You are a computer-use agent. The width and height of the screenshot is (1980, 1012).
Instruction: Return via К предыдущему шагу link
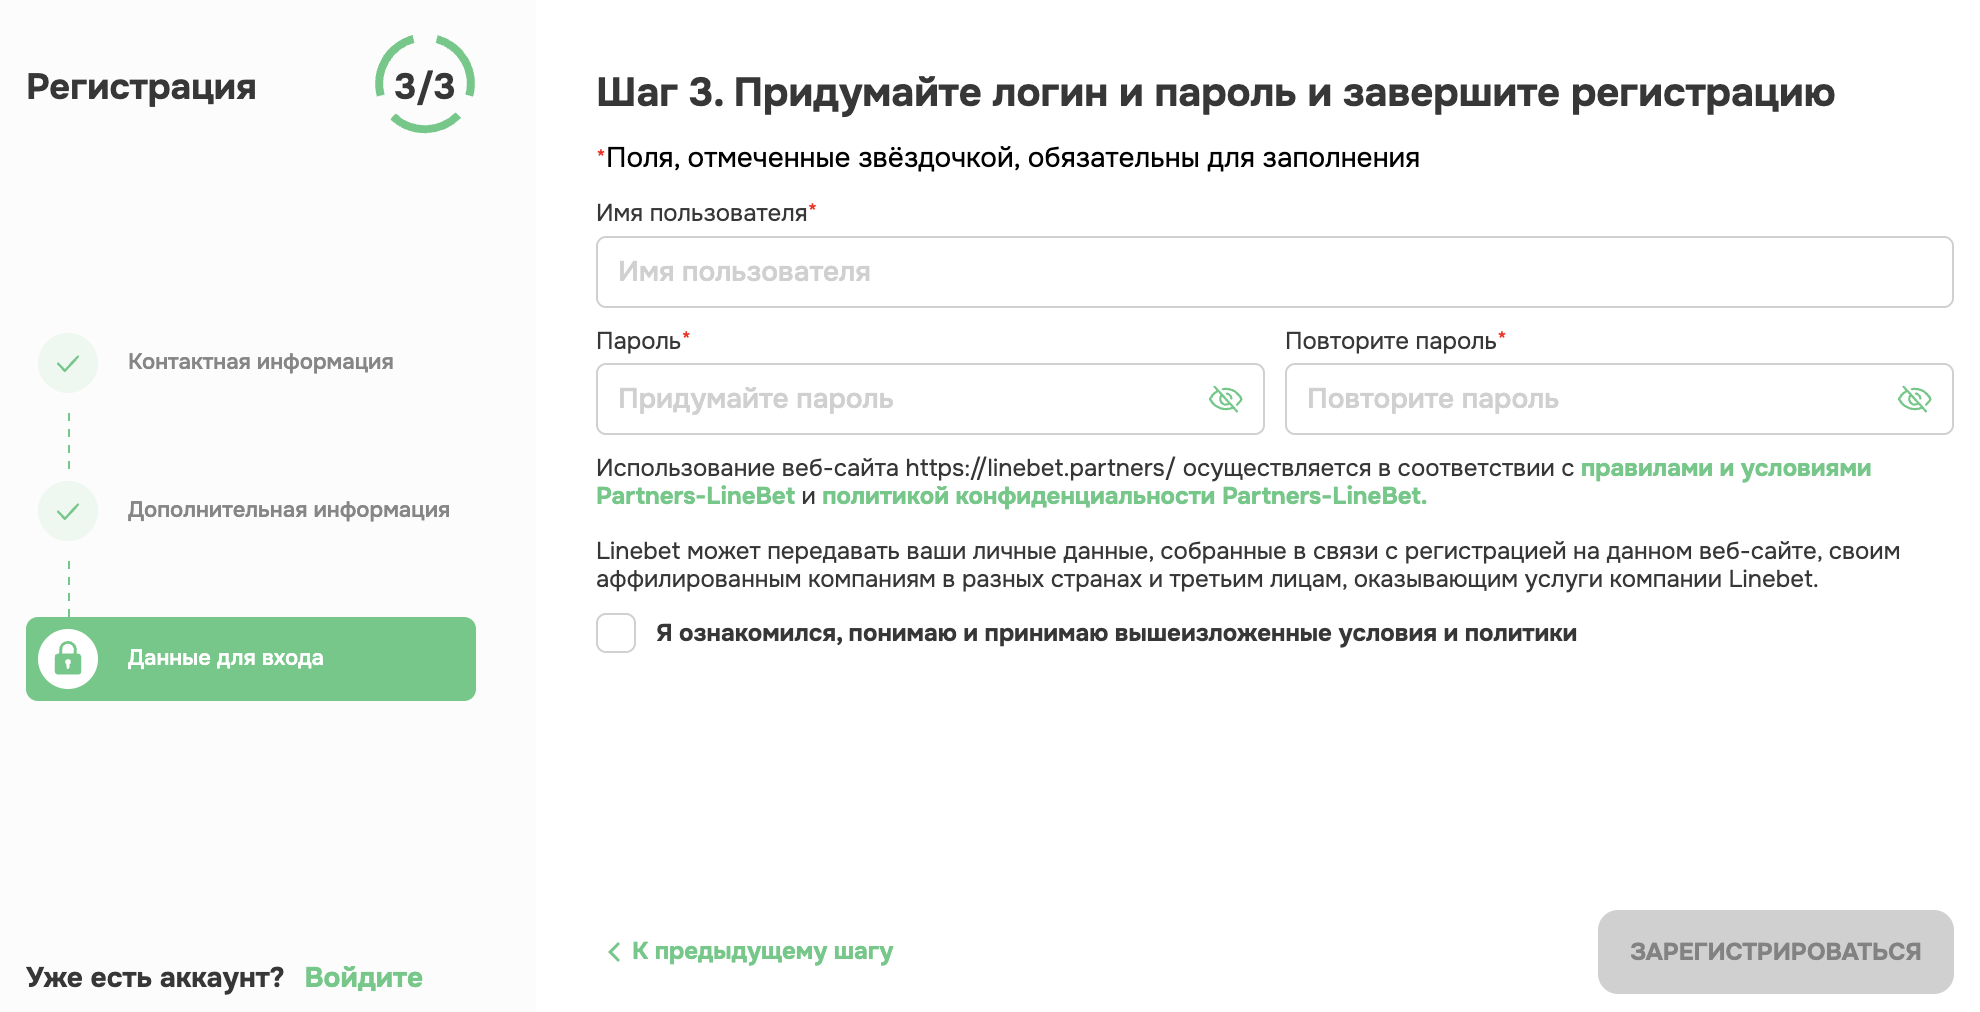click(x=762, y=951)
